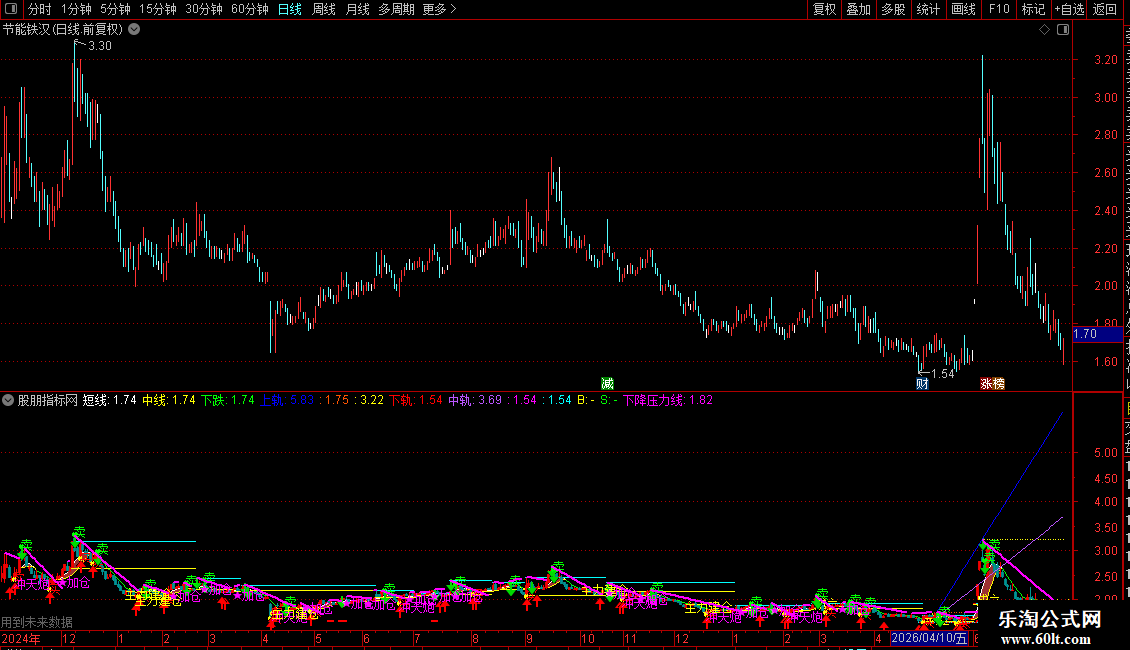The width and height of the screenshot is (1130, 650).
Task: Click the 3.30 high price label
Action: pos(99,46)
